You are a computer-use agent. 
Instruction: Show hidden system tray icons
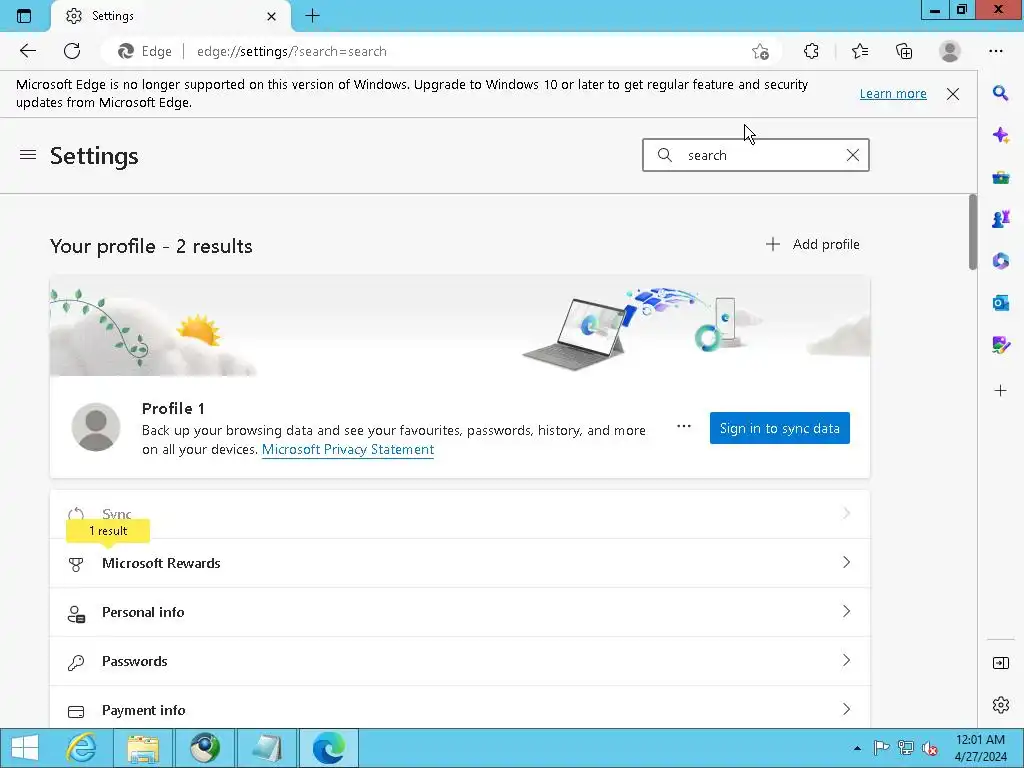point(857,748)
